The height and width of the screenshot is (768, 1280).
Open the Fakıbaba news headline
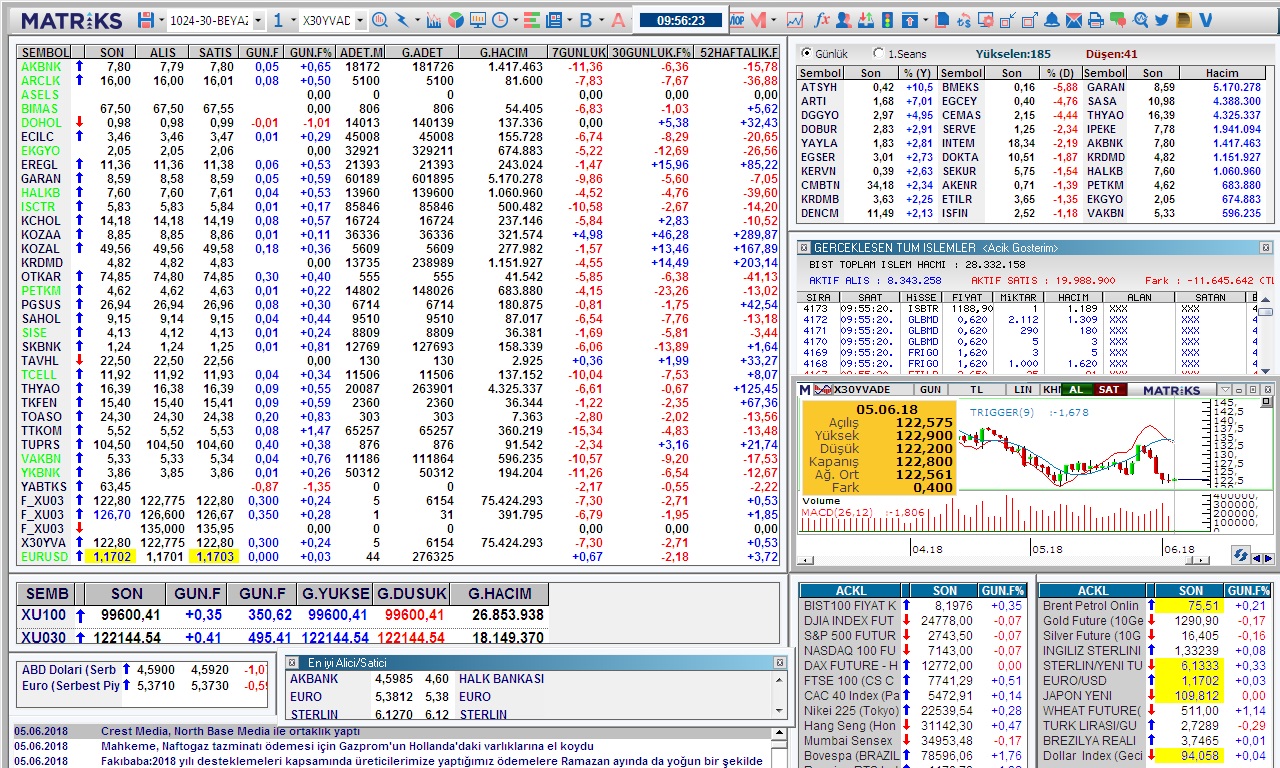click(434, 761)
